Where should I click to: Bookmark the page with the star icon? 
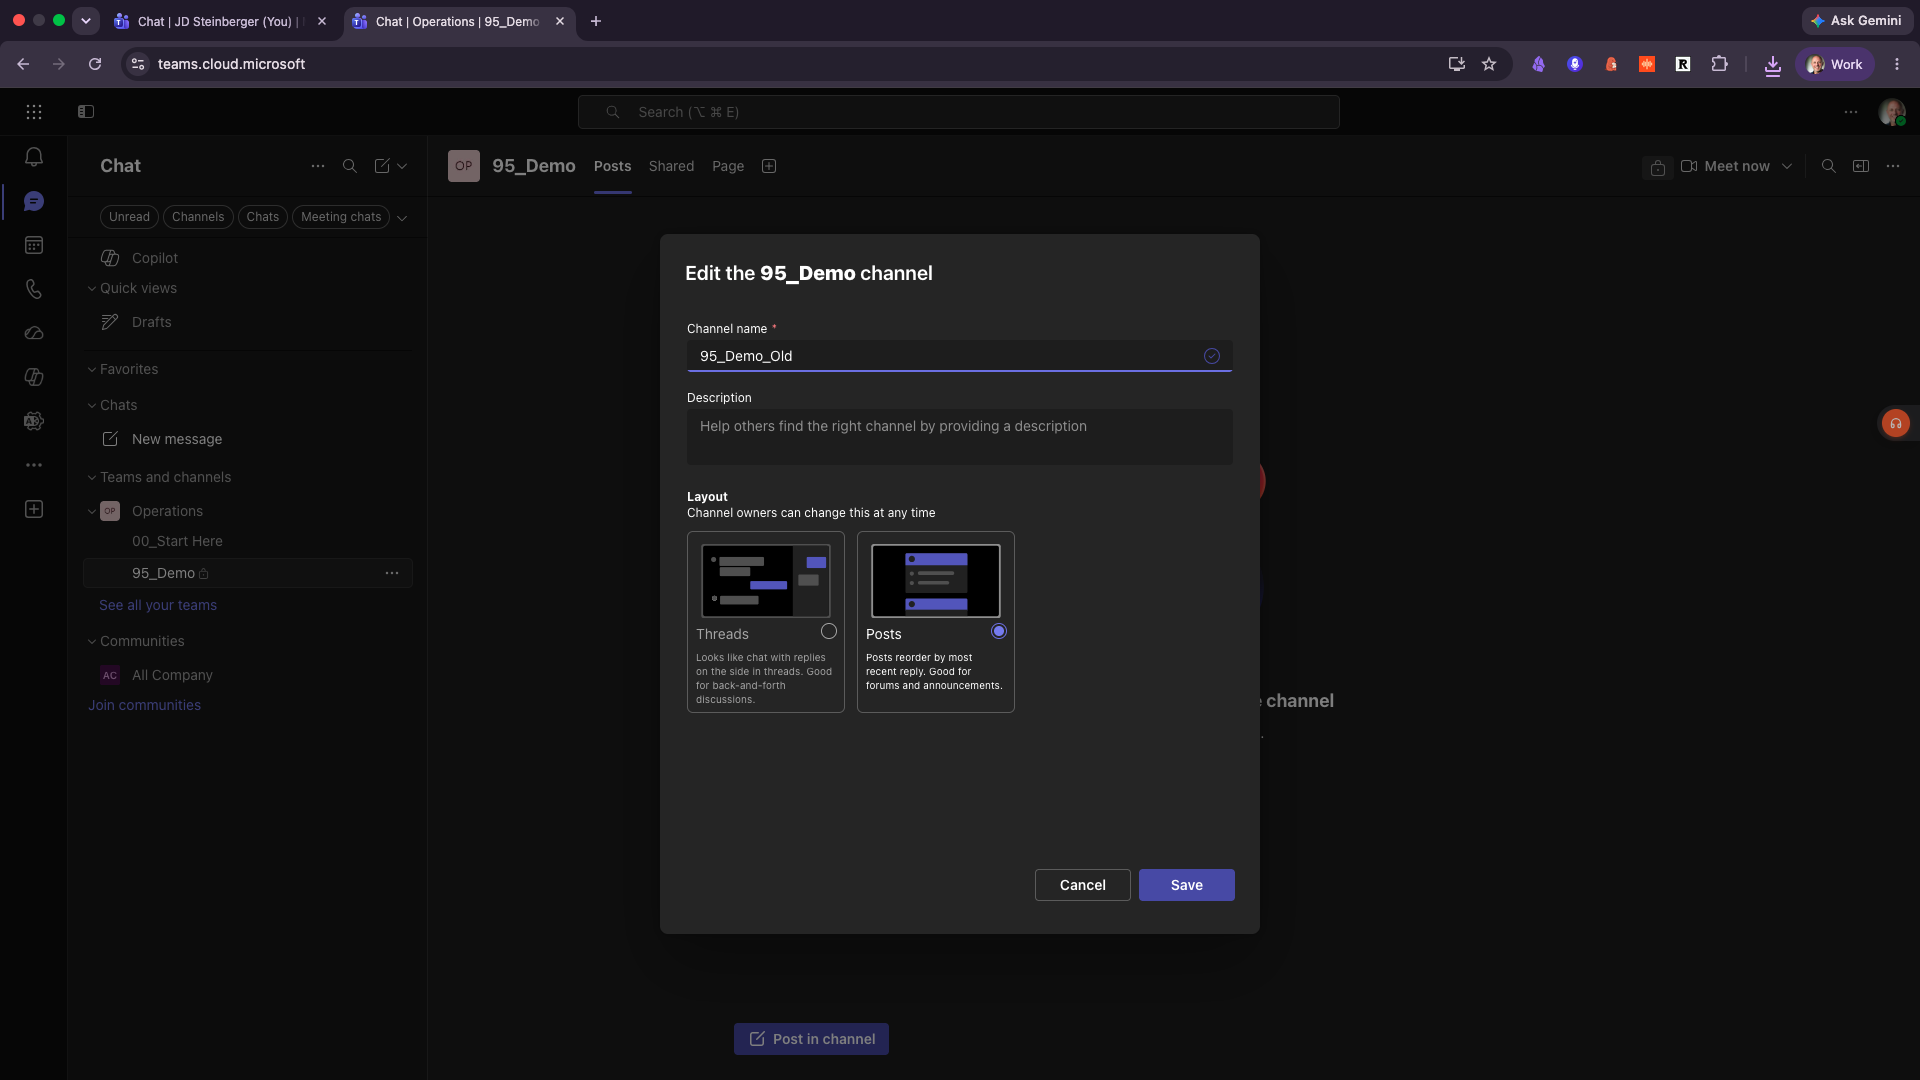click(x=1489, y=64)
